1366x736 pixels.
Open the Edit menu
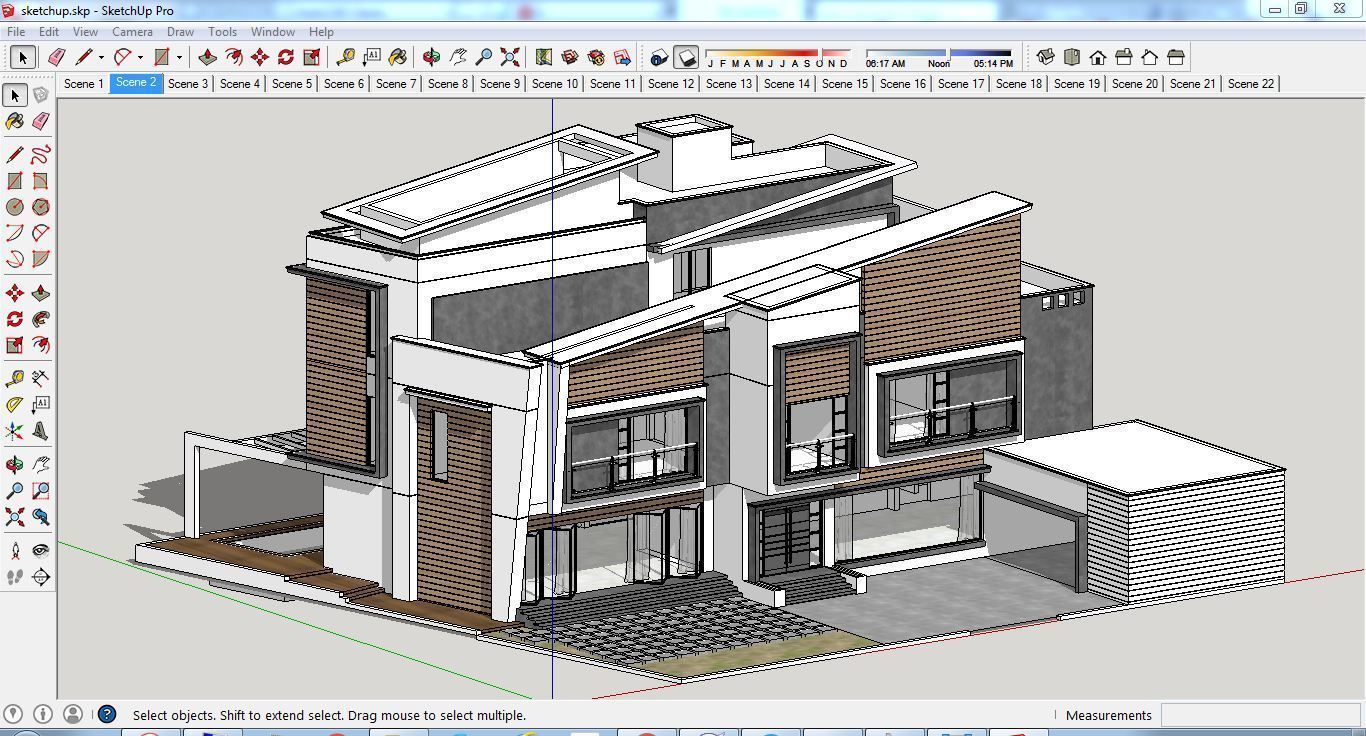(x=49, y=32)
